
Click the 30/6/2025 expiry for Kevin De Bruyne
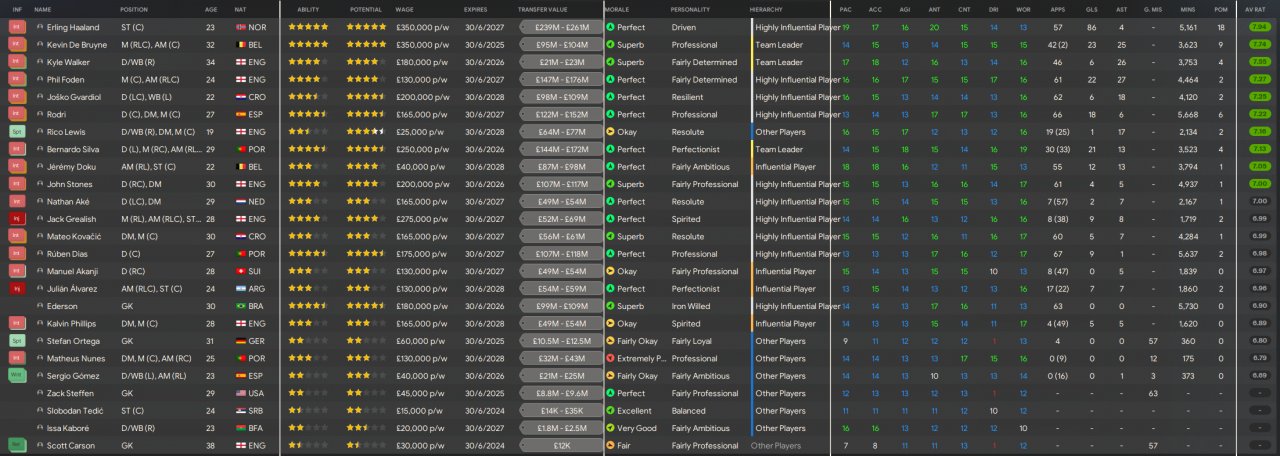click(x=482, y=45)
